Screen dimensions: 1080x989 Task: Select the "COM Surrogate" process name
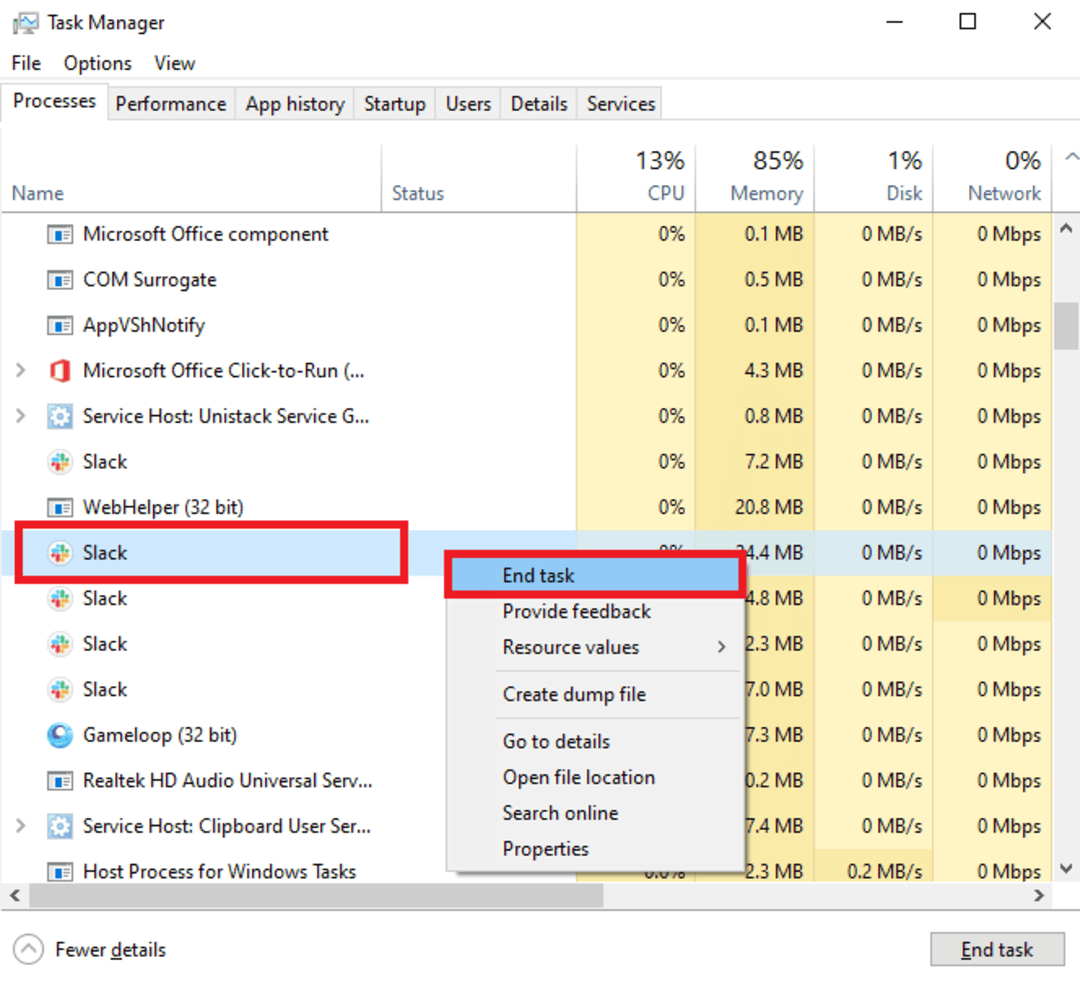[149, 280]
